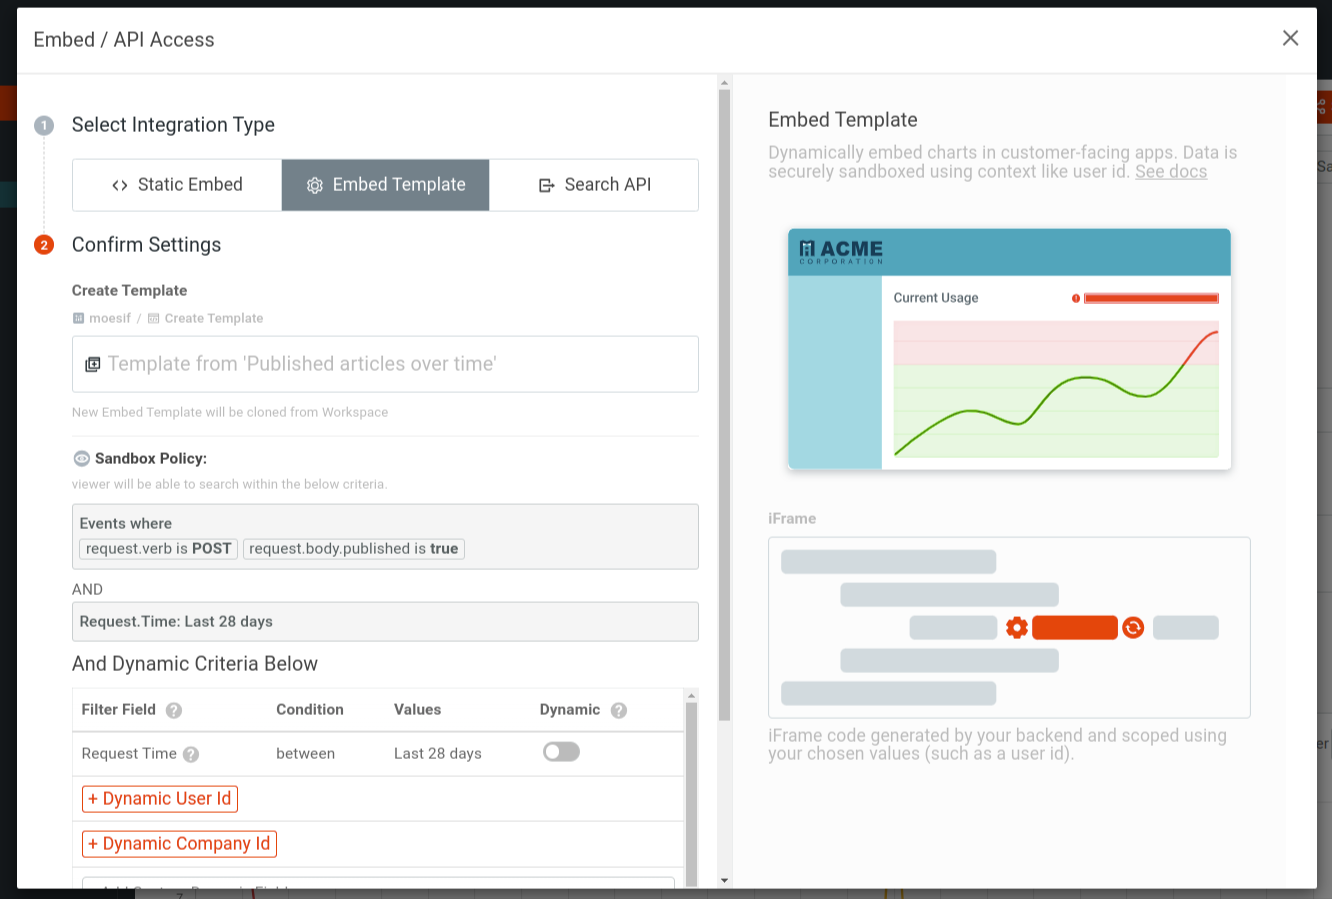Click the clone template icon inside the name field
Image resolution: width=1332 pixels, height=899 pixels.
93,364
